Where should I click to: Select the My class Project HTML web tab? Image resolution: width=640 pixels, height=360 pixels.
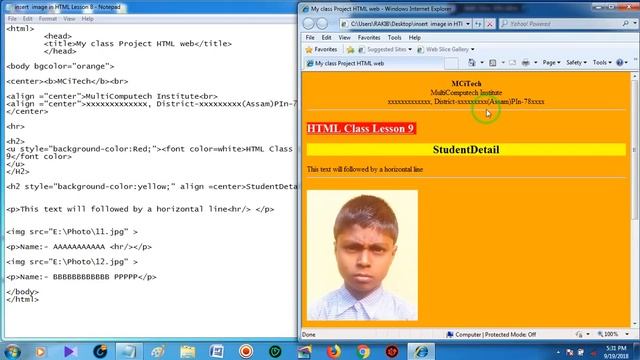click(373, 63)
